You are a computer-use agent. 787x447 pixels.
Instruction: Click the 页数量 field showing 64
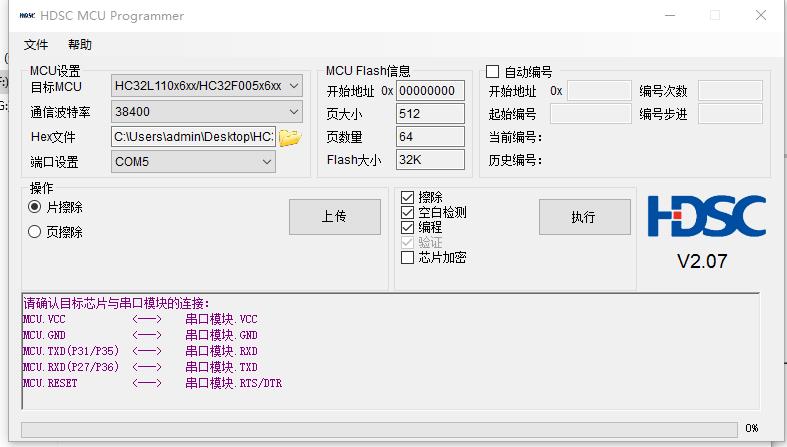pos(431,136)
